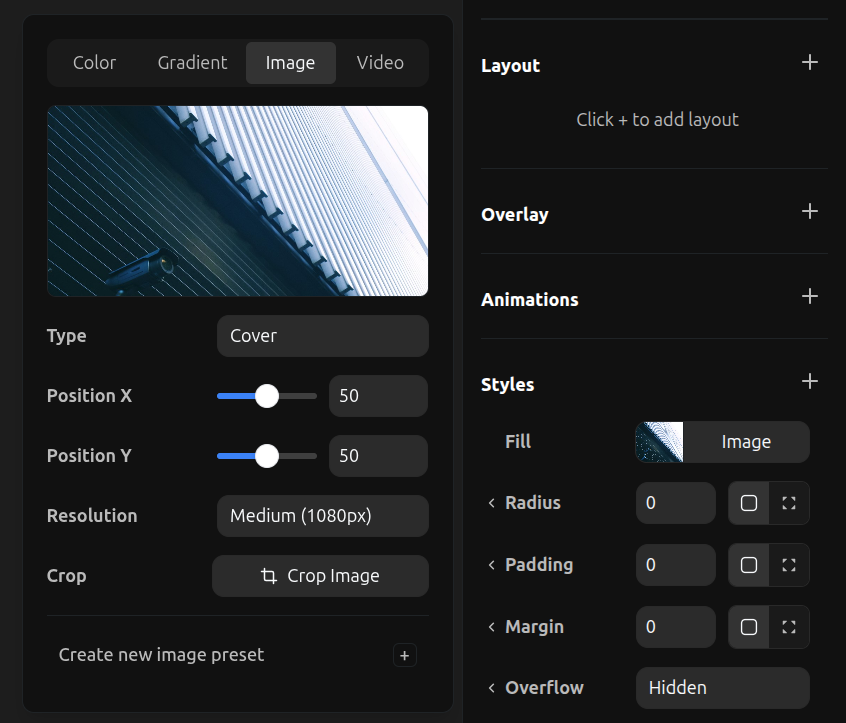Switch Padding to individual sides mode
Image resolution: width=846 pixels, height=723 pixels.
789,565
